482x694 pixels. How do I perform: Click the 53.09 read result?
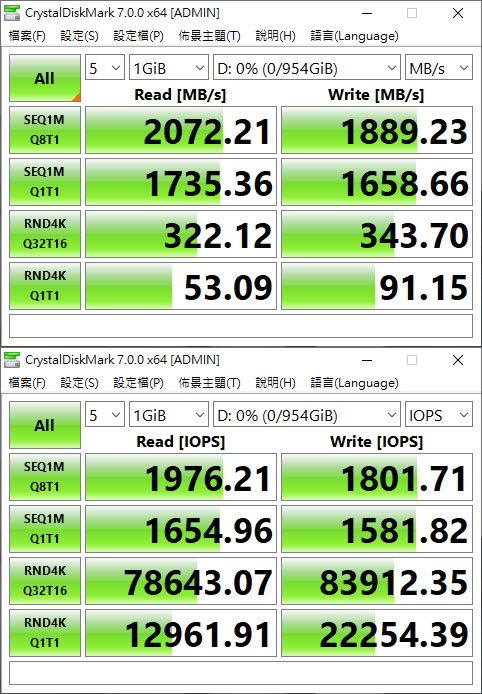(x=181, y=286)
